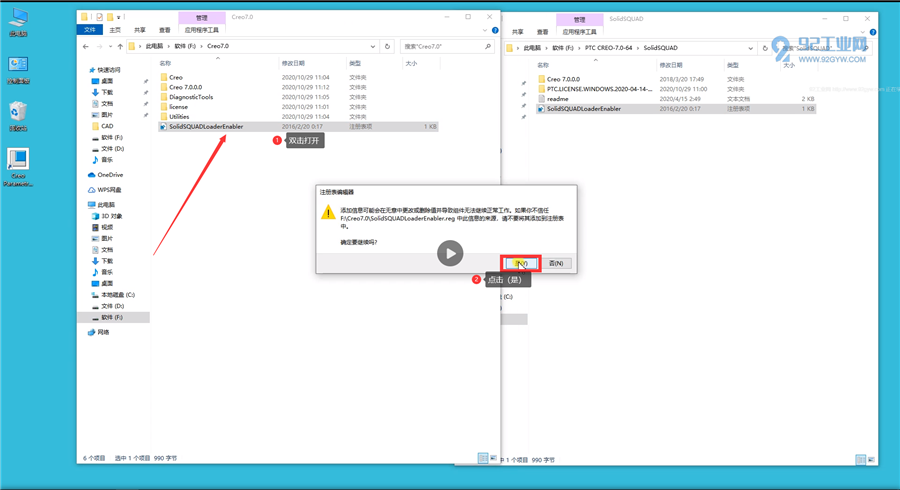Open recent locations dropdown in Creo7.0 window
Screen dimensions: 900x490
(110, 46)
